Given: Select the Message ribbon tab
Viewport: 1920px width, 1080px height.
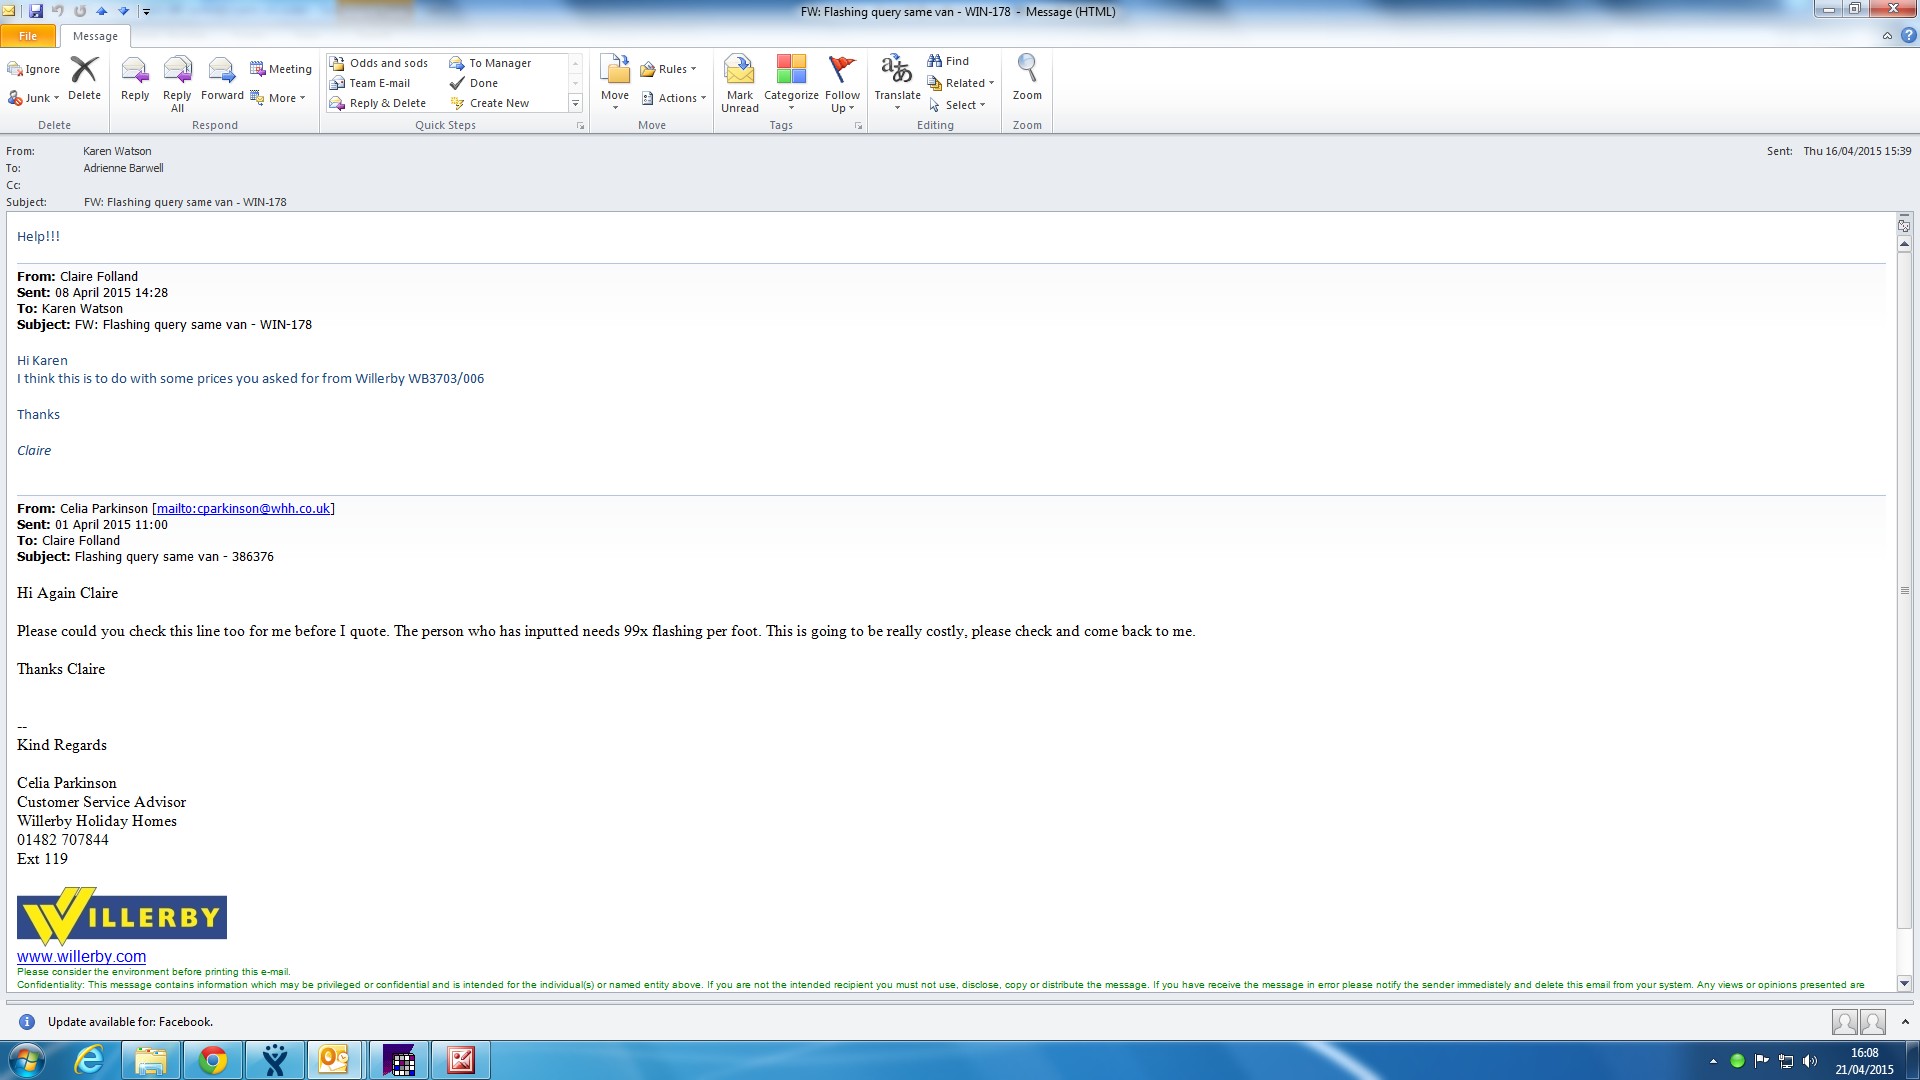Looking at the screenshot, I should (x=95, y=36).
